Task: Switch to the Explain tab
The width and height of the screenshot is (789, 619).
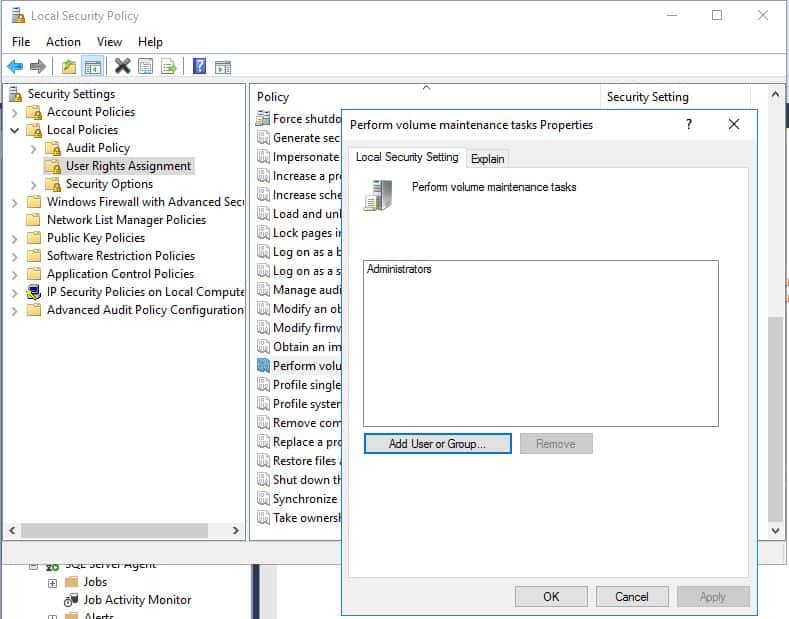Action: (488, 158)
